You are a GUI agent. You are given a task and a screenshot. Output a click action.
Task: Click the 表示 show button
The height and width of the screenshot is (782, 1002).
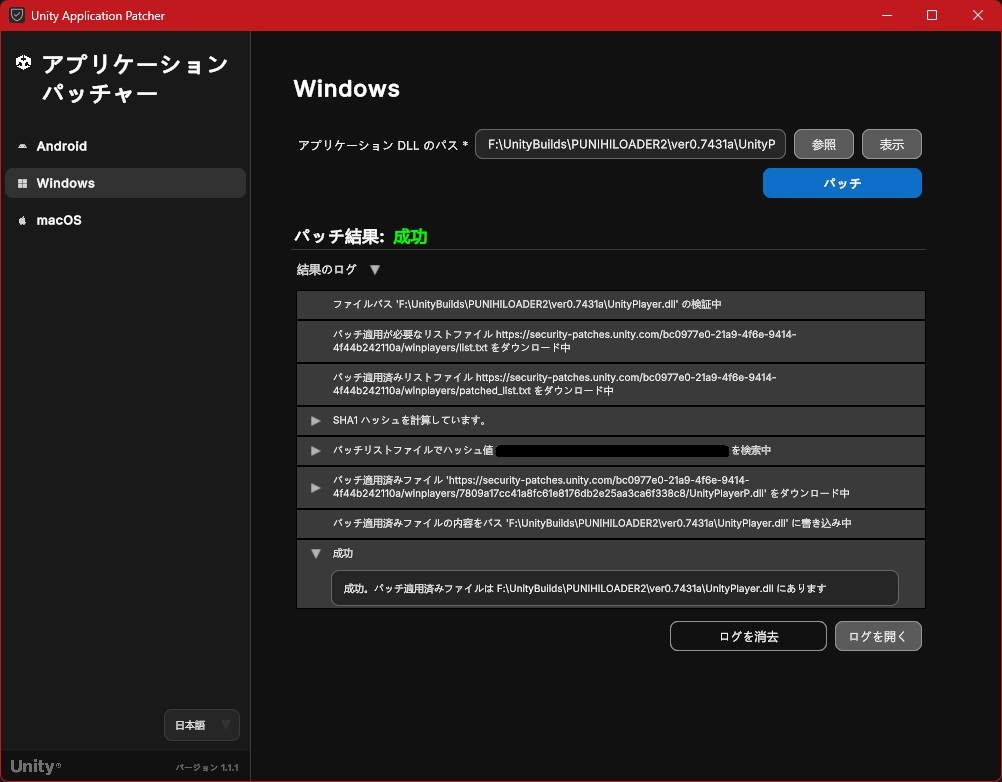pos(891,144)
